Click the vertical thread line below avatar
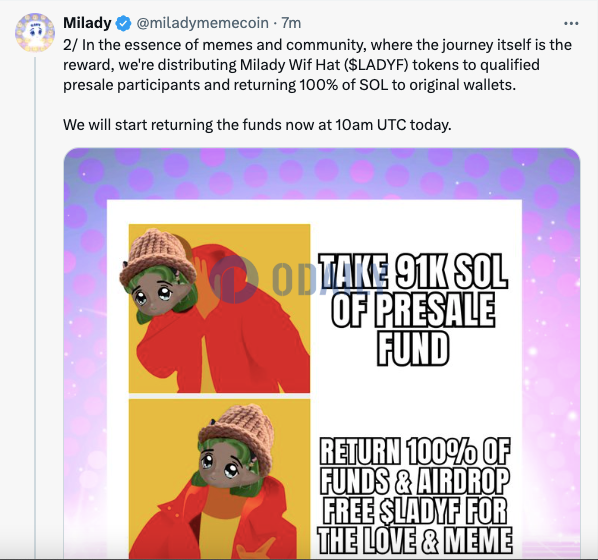The image size is (598, 560). [x=35, y=307]
